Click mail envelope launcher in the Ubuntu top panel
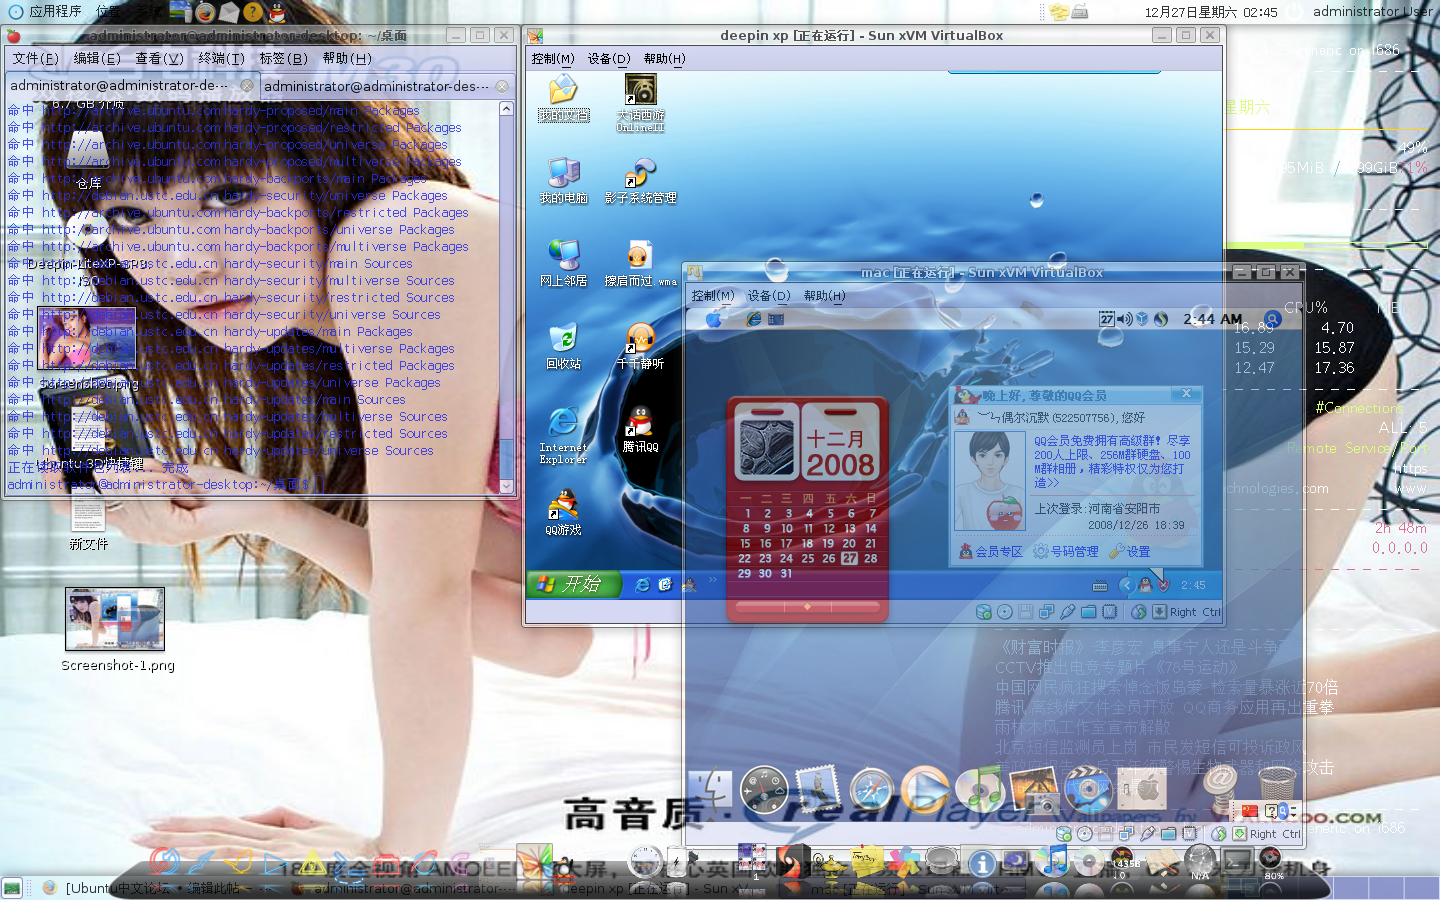 (x=229, y=12)
